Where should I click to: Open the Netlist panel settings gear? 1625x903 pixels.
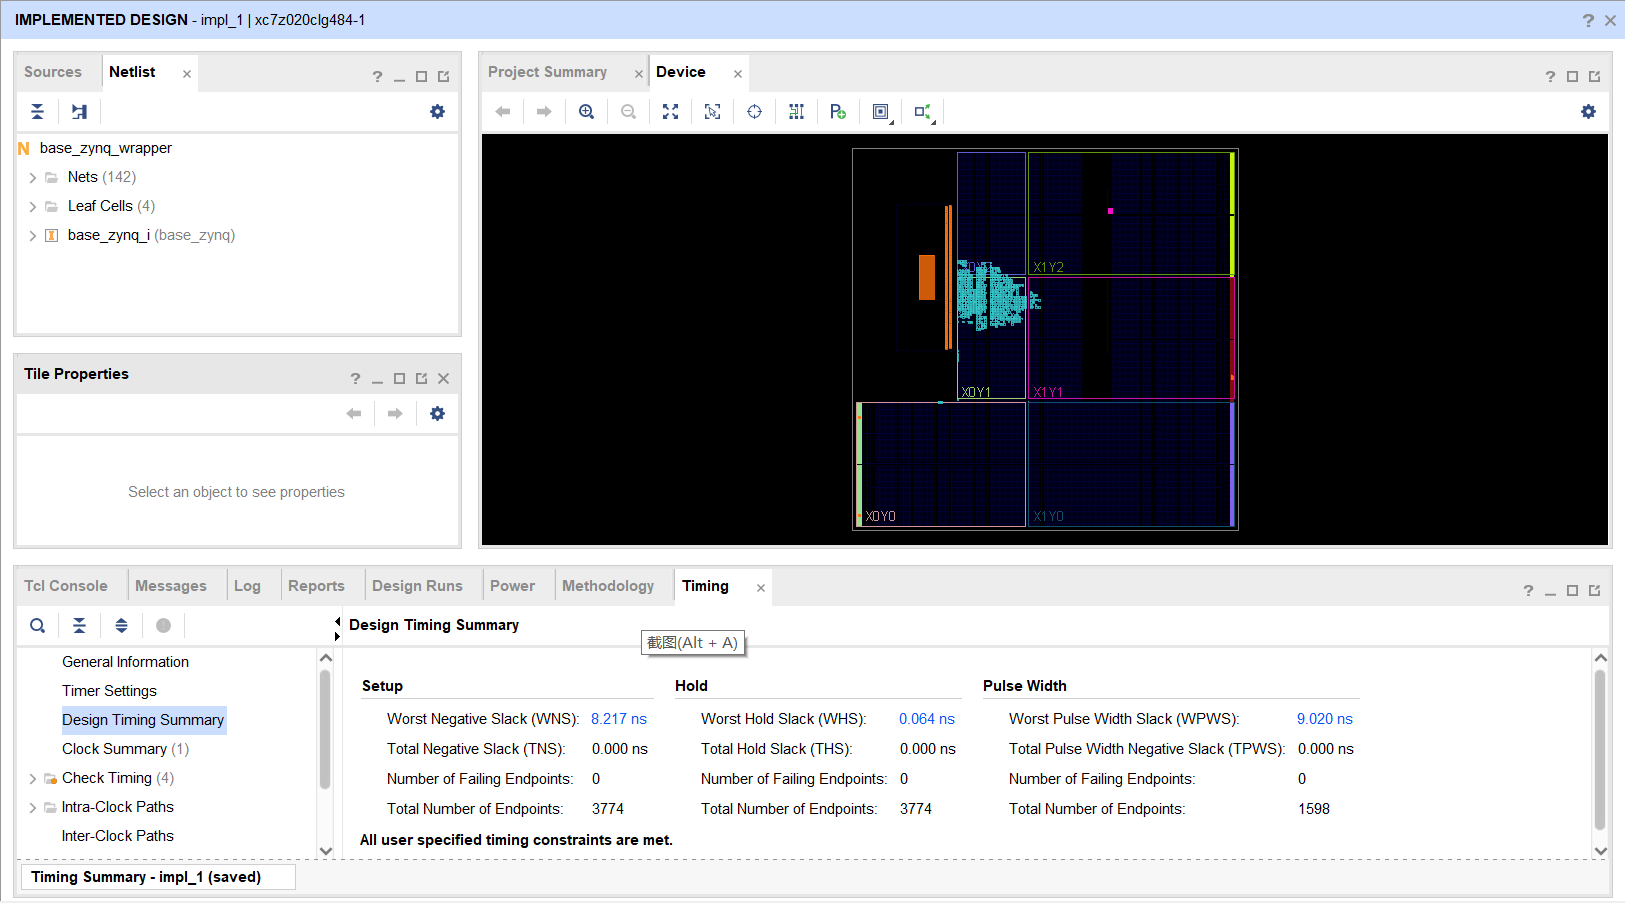[x=437, y=111]
